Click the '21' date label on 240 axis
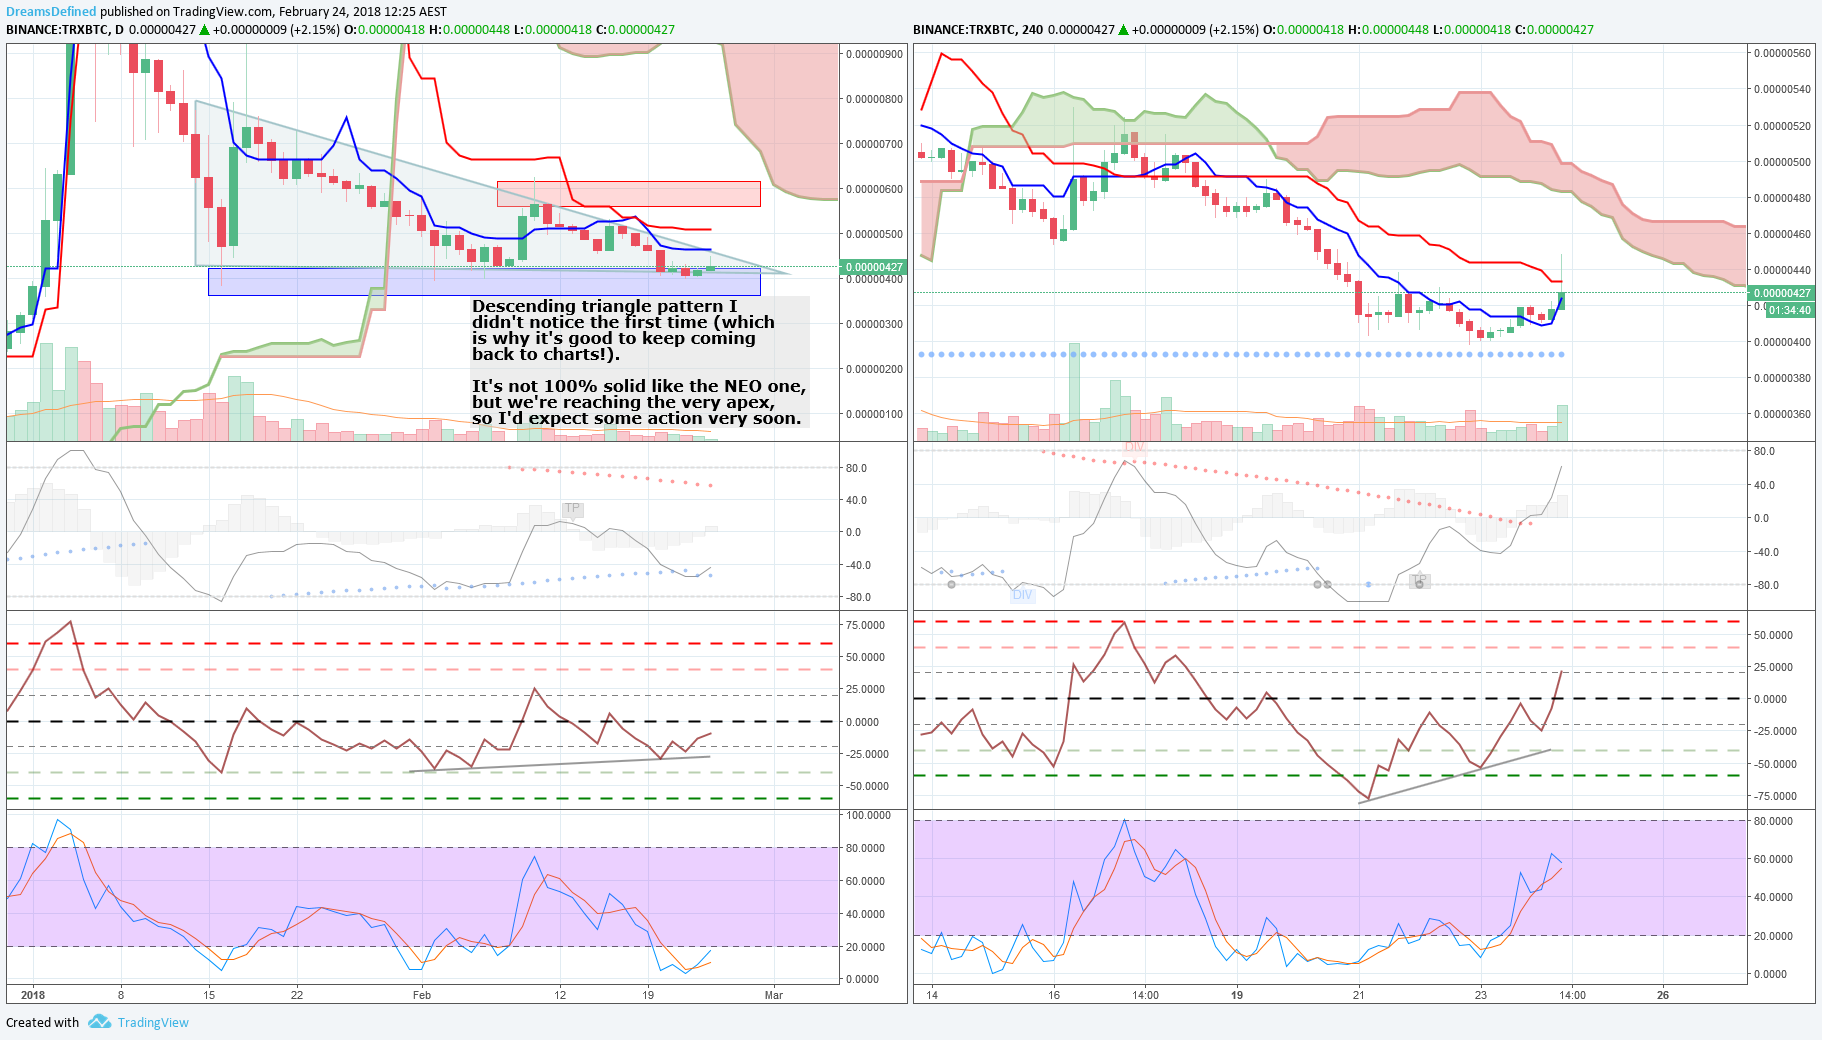 [x=1358, y=995]
